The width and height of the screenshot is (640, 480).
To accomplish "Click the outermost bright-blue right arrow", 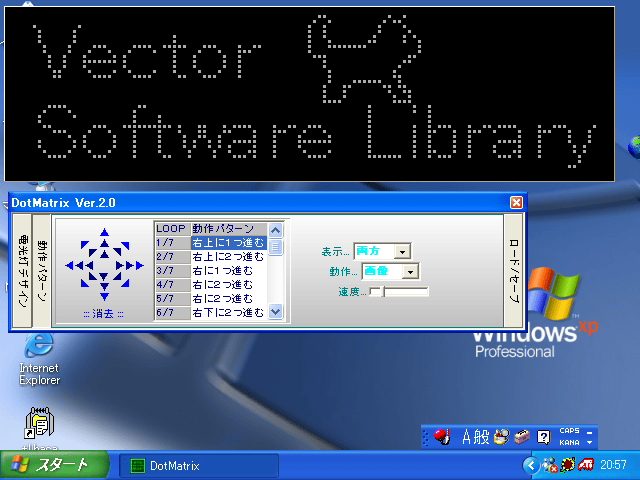I will click(x=140, y=265).
